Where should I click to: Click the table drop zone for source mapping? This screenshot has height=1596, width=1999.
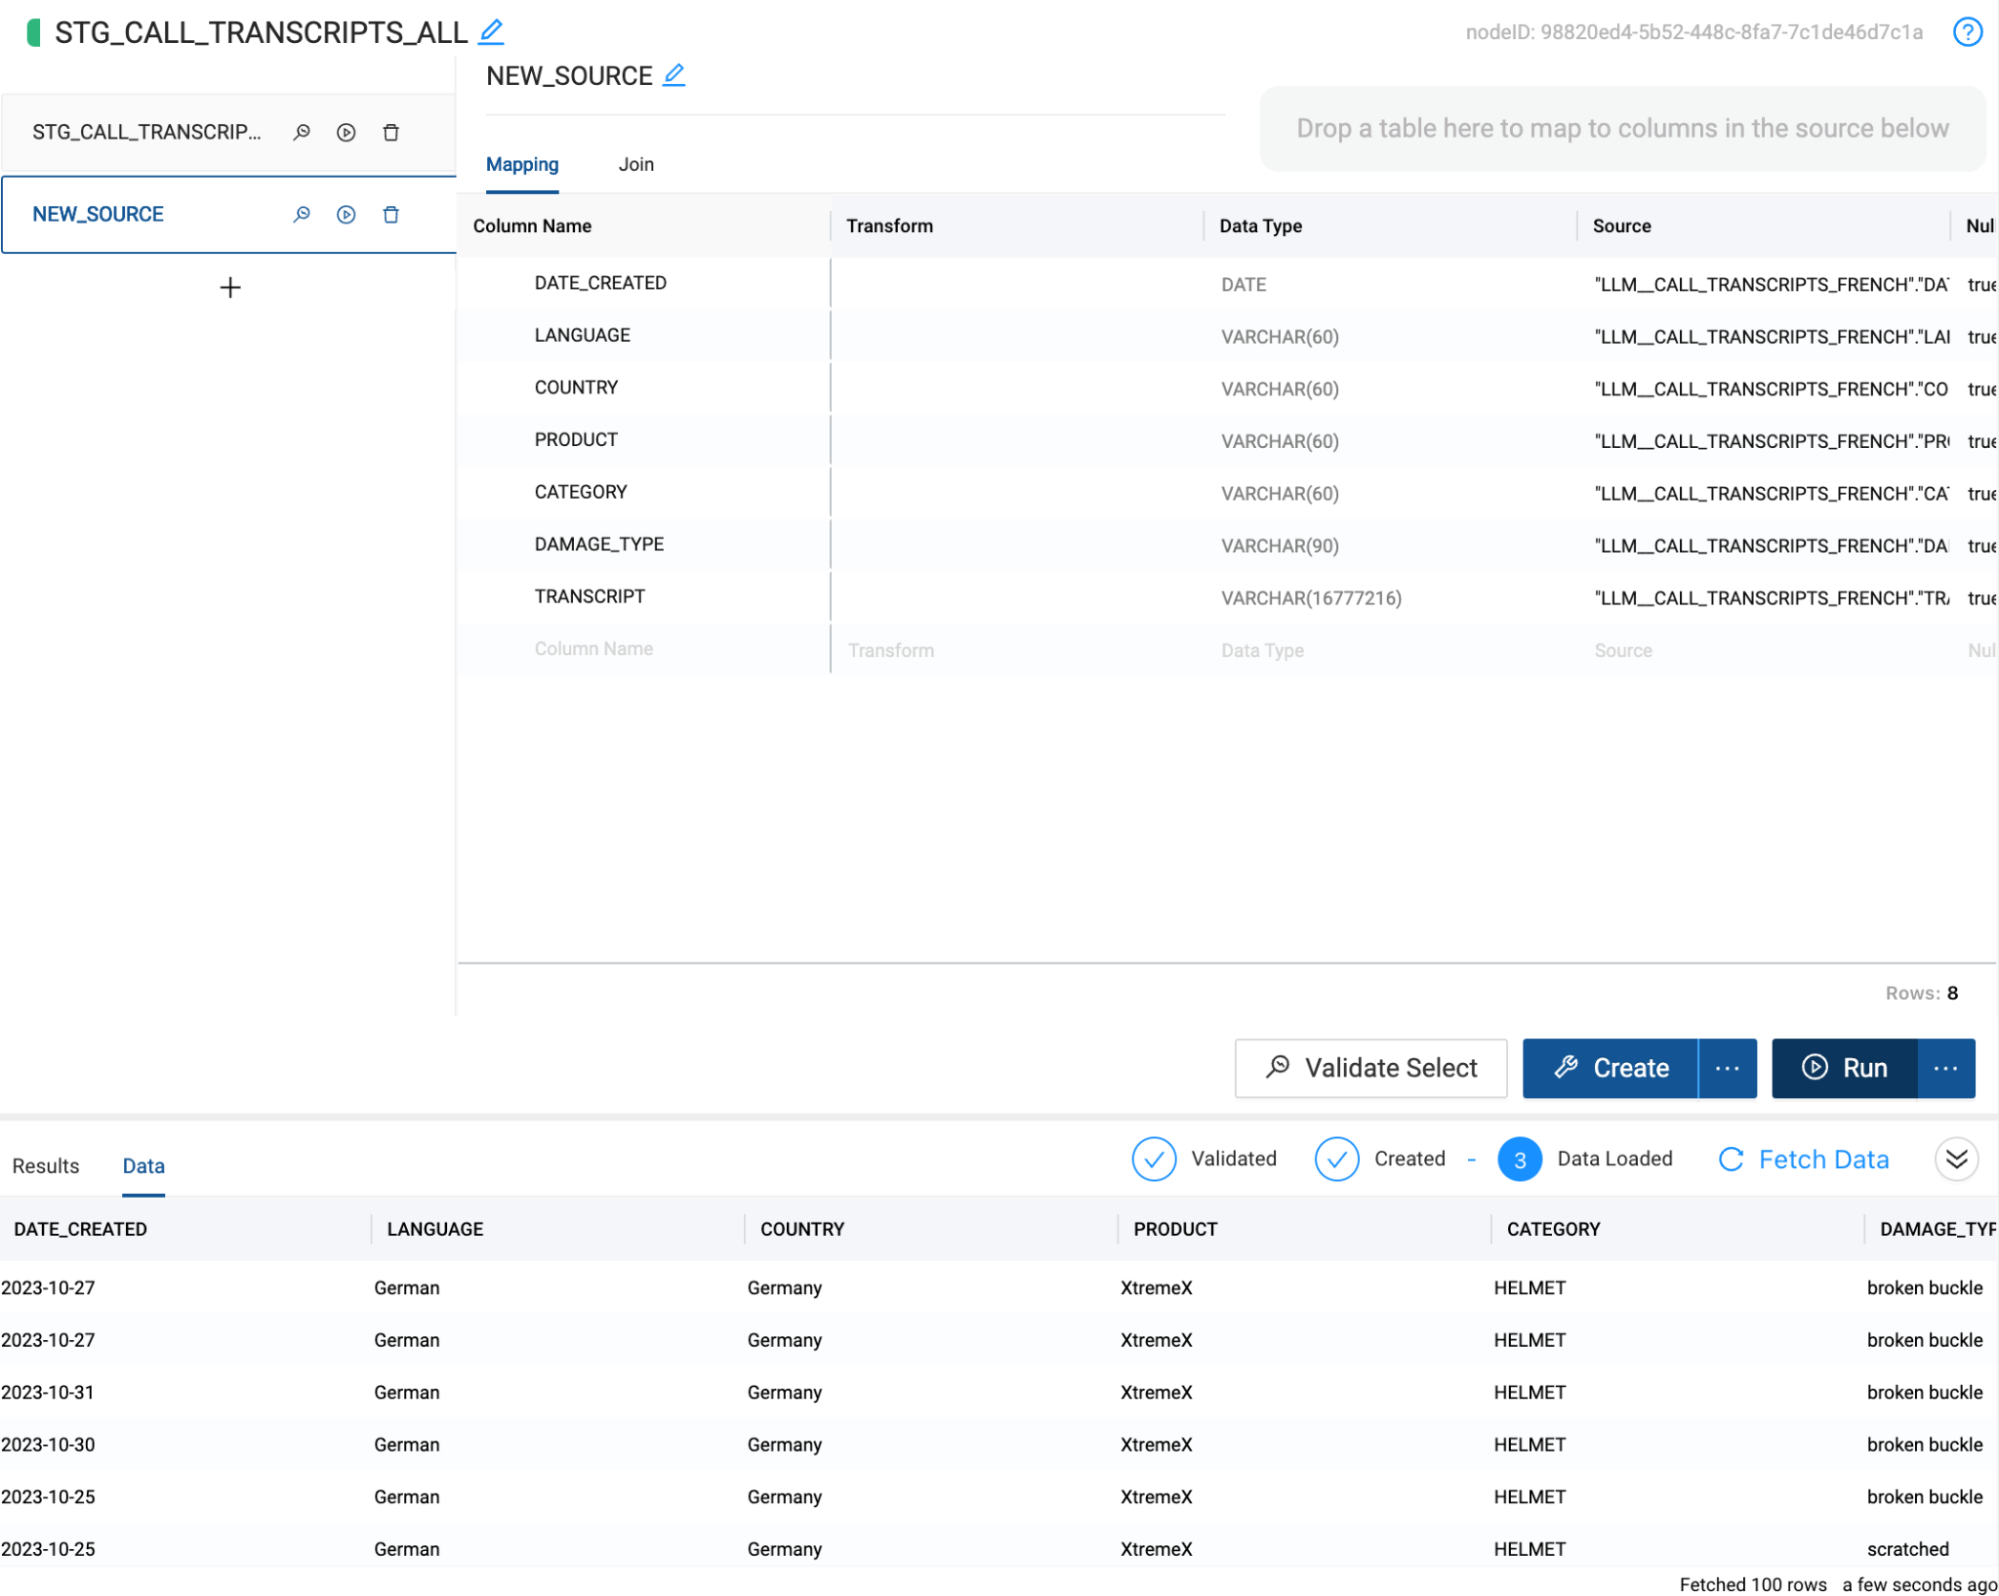(1622, 128)
